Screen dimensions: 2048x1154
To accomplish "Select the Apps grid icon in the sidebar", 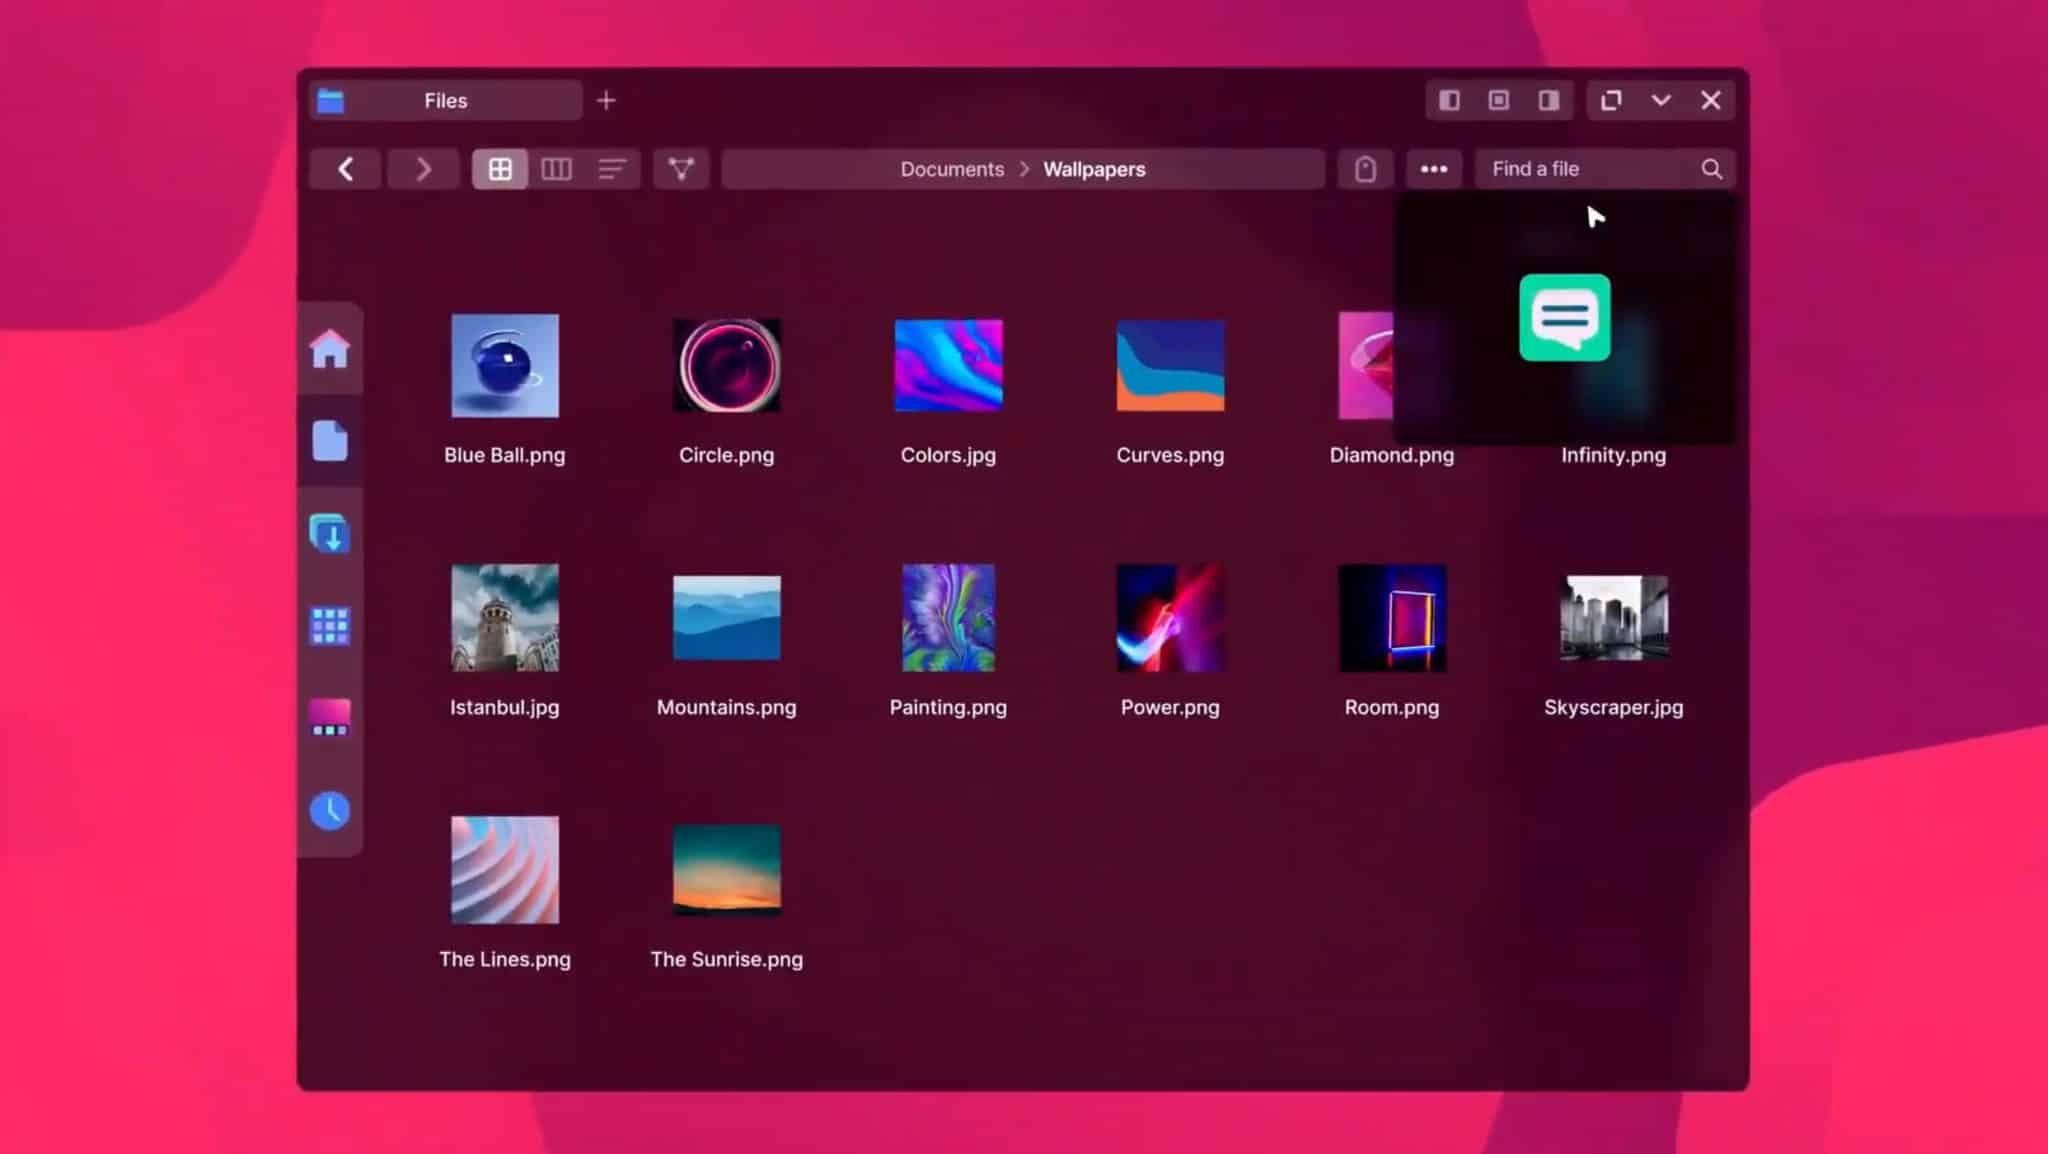I will (x=330, y=626).
